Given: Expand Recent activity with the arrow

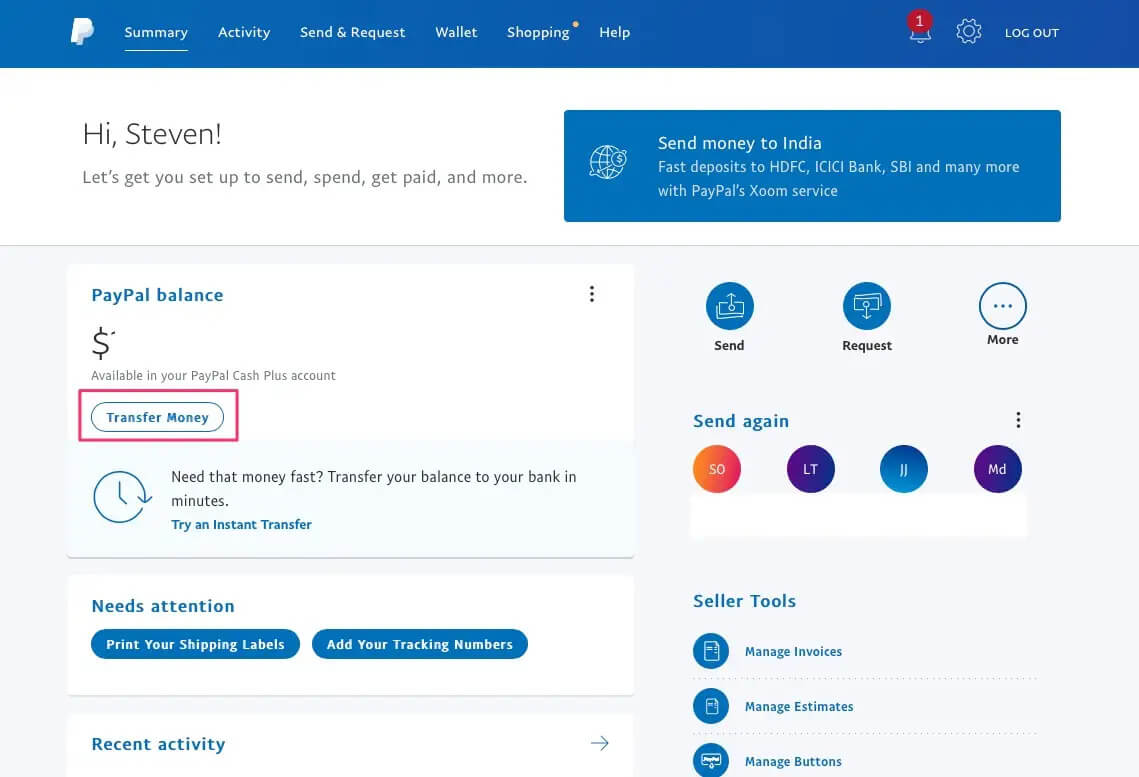Looking at the screenshot, I should click(x=599, y=743).
